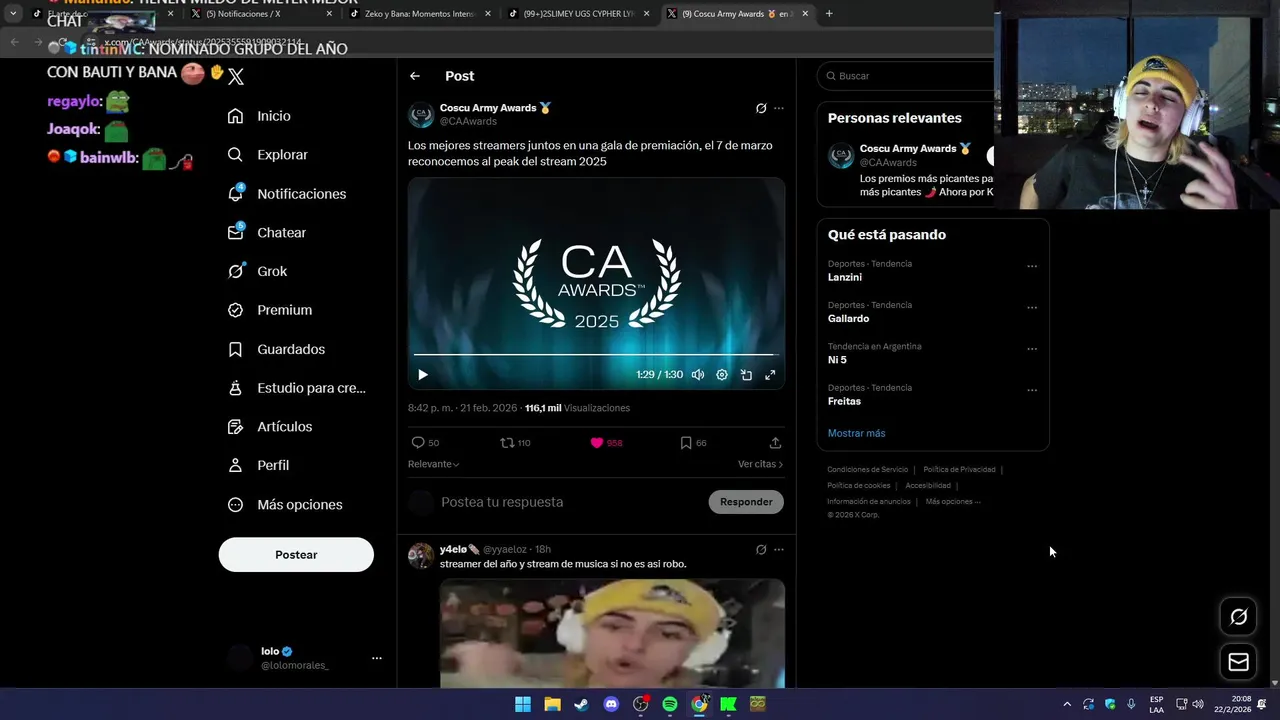This screenshot has width=1280, height=720.
Task: Mute the video with the volume icon
Action: click(x=698, y=375)
